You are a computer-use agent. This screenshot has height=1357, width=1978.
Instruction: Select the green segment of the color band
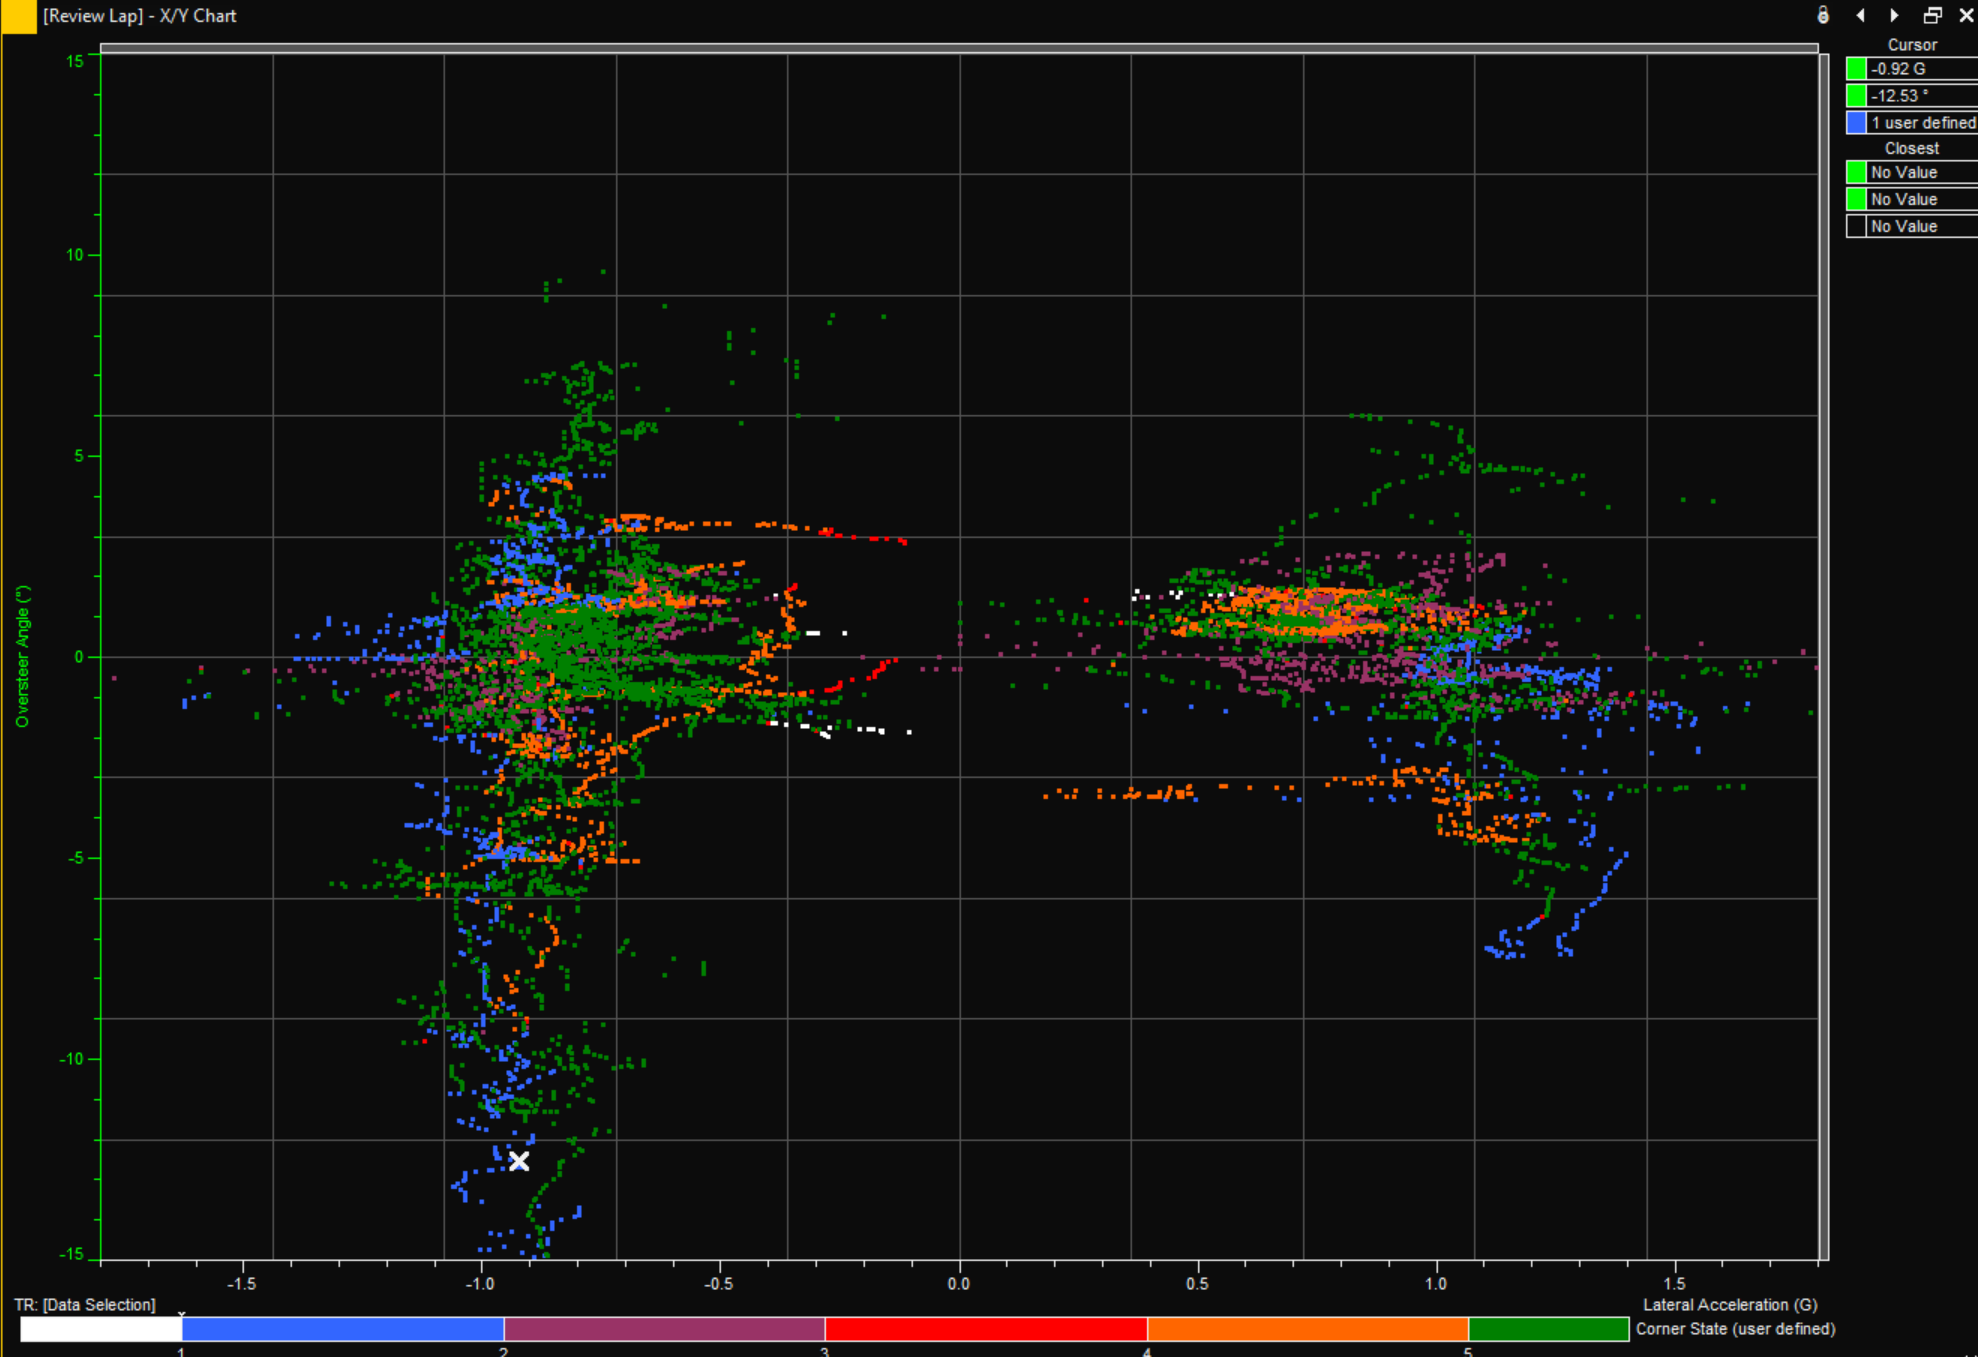coord(1548,1329)
